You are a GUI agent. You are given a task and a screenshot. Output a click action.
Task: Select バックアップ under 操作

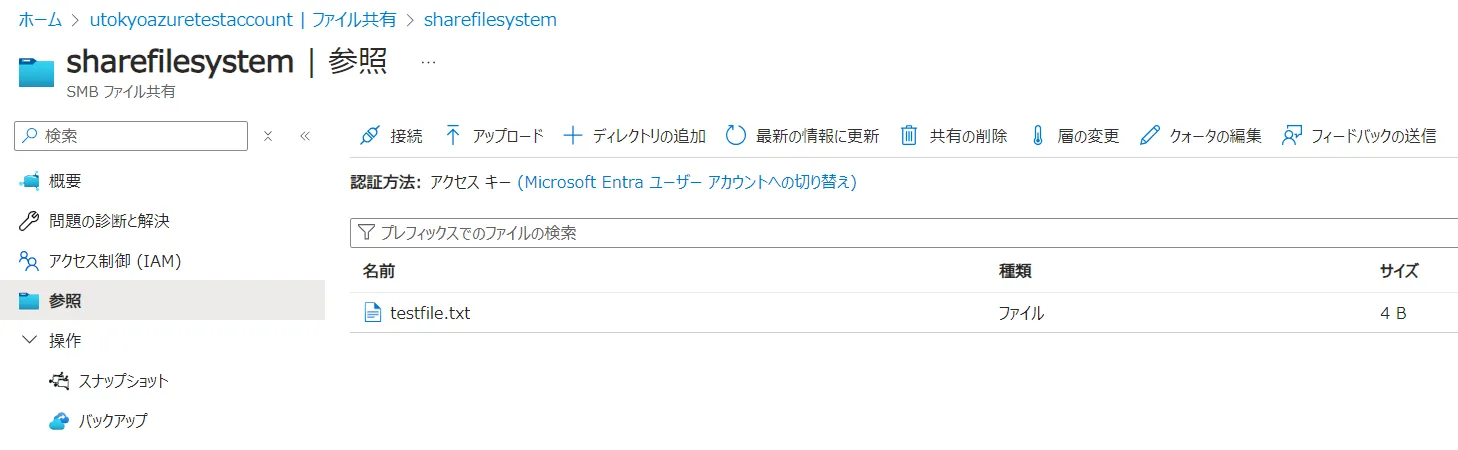112,421
